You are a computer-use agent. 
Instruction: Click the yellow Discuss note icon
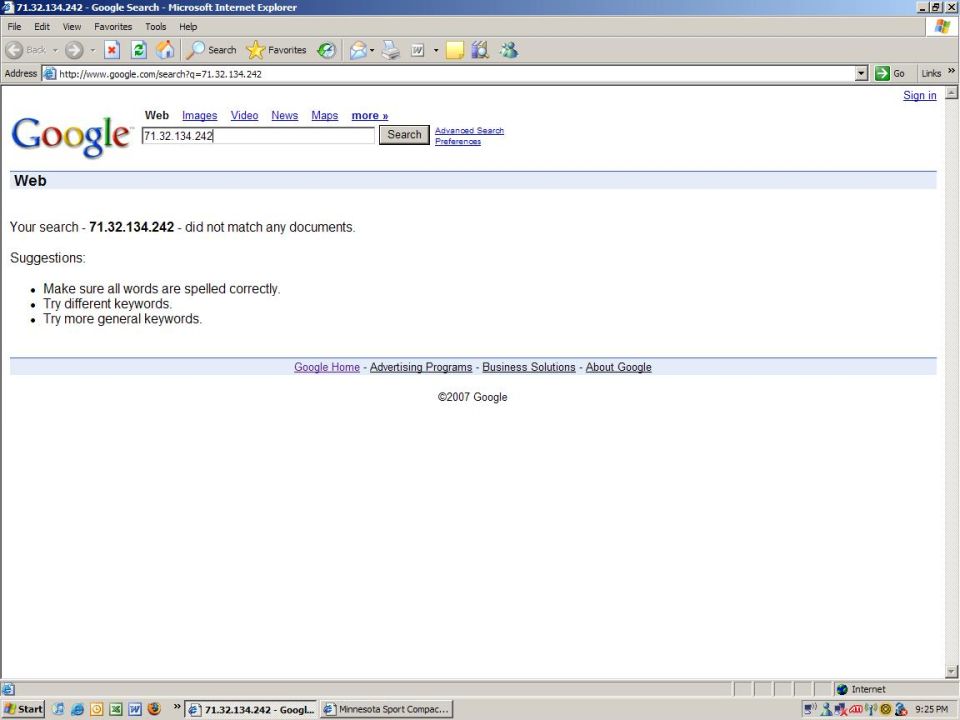(455, 50)
